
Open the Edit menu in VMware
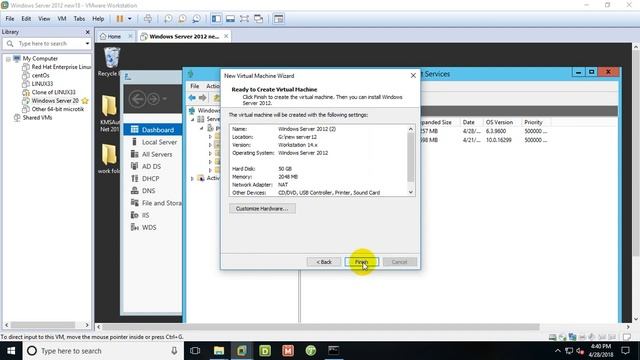coord(26,19)
